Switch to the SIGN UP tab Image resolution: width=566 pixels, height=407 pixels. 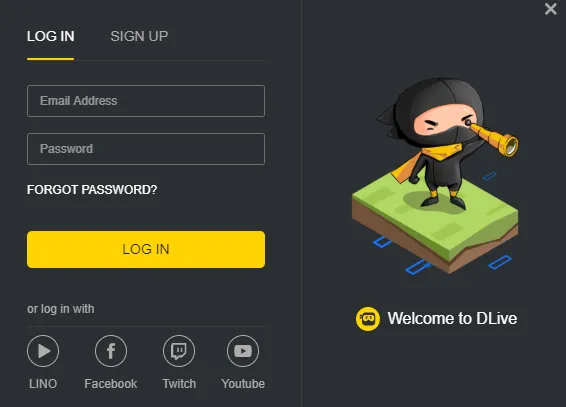coord(139,36)
